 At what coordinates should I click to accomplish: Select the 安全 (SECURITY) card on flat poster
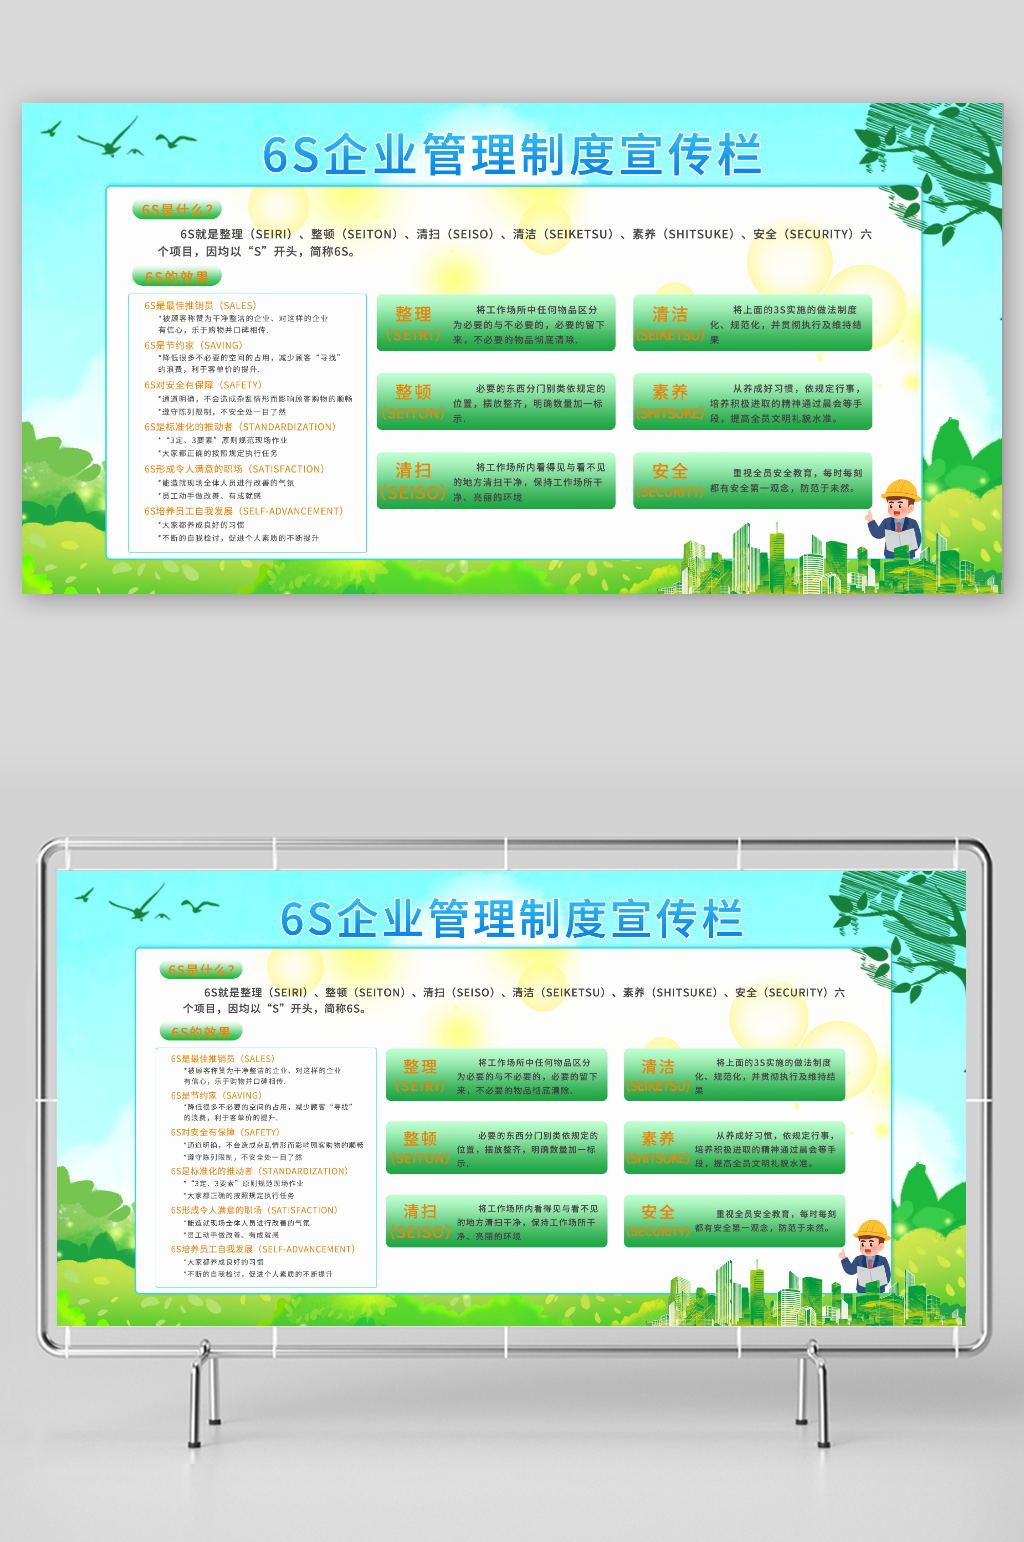752,480
